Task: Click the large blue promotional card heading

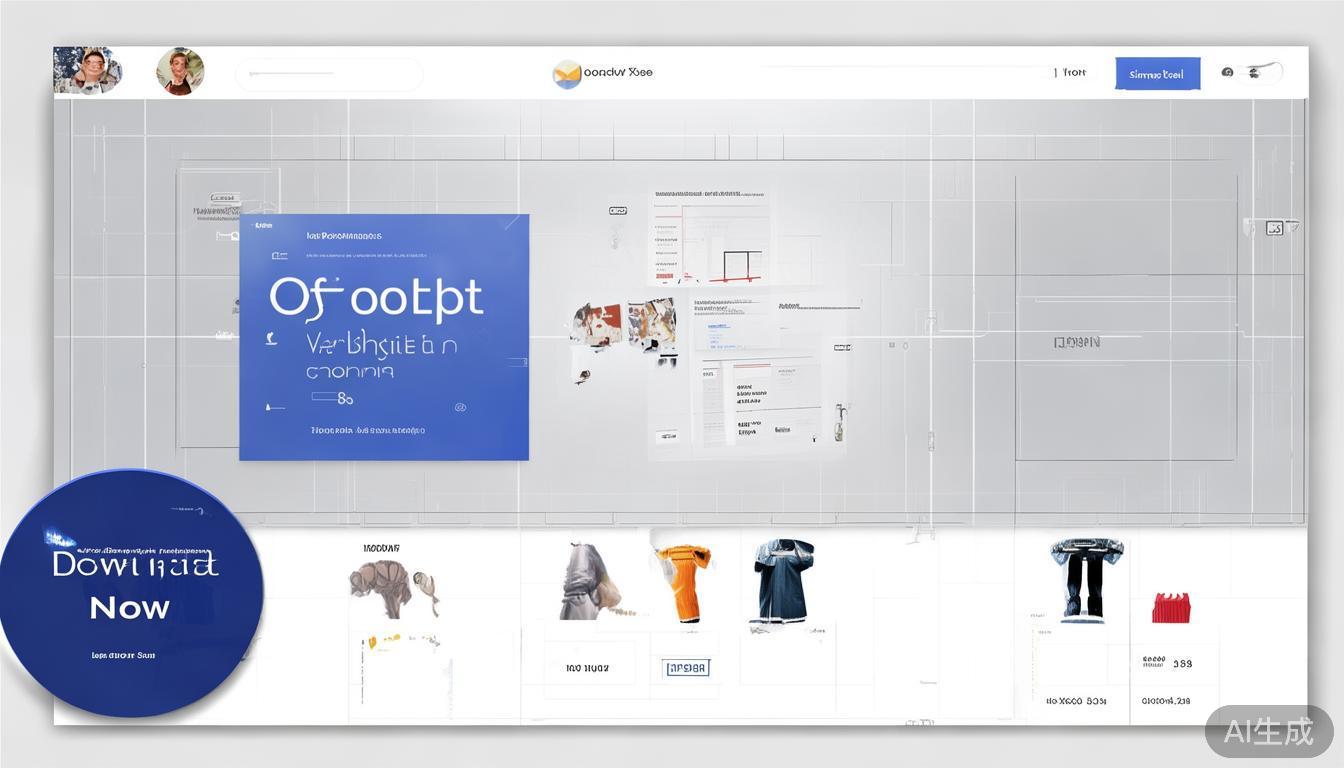Action: tap(376, 297)
